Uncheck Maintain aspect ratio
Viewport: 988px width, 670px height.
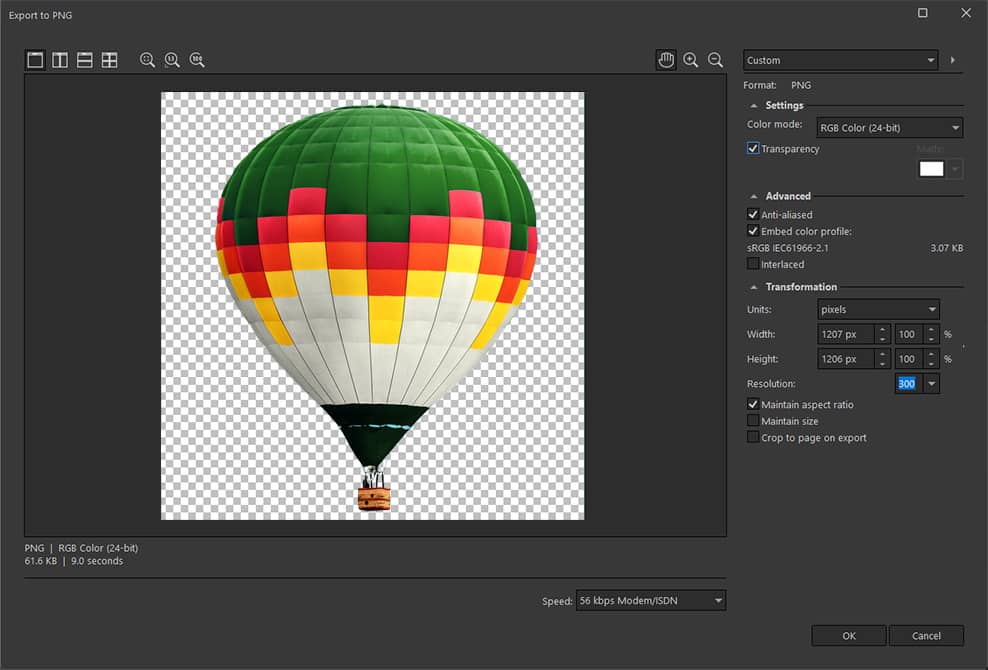pyautogui.click(x=753, y=405)
